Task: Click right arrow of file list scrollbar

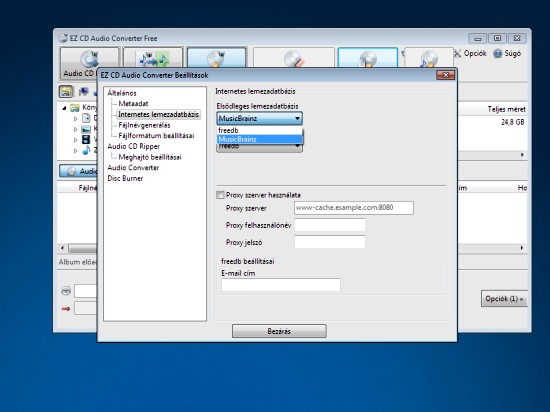Action: 522,248
